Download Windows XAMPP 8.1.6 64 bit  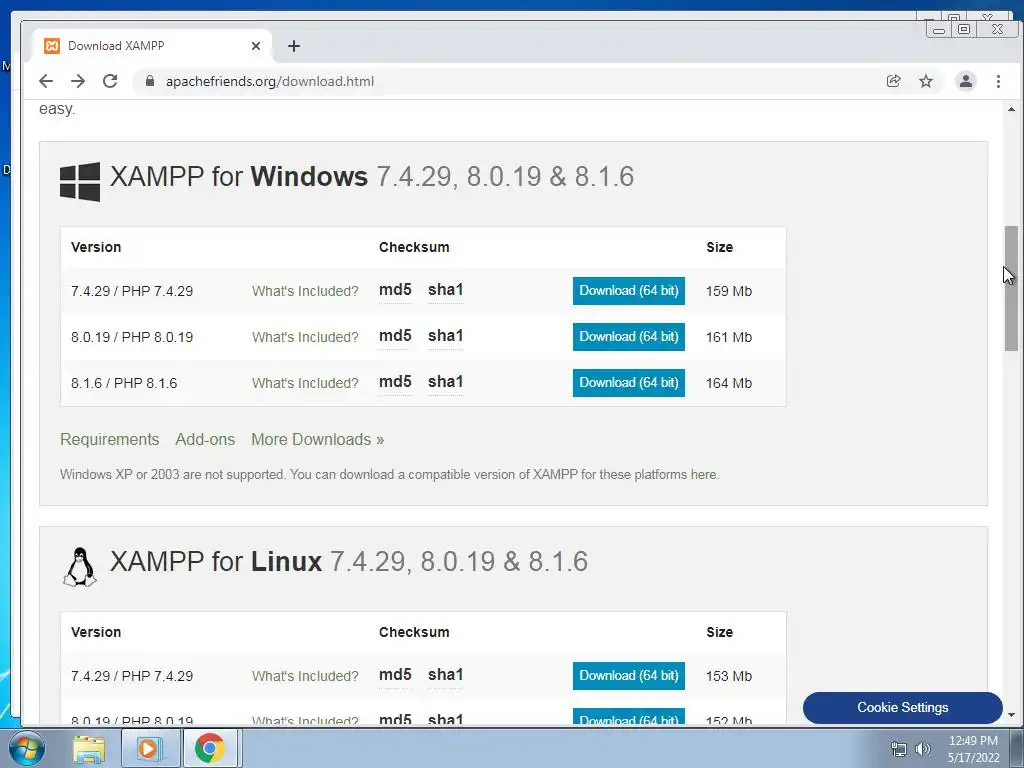click(628, 383)
